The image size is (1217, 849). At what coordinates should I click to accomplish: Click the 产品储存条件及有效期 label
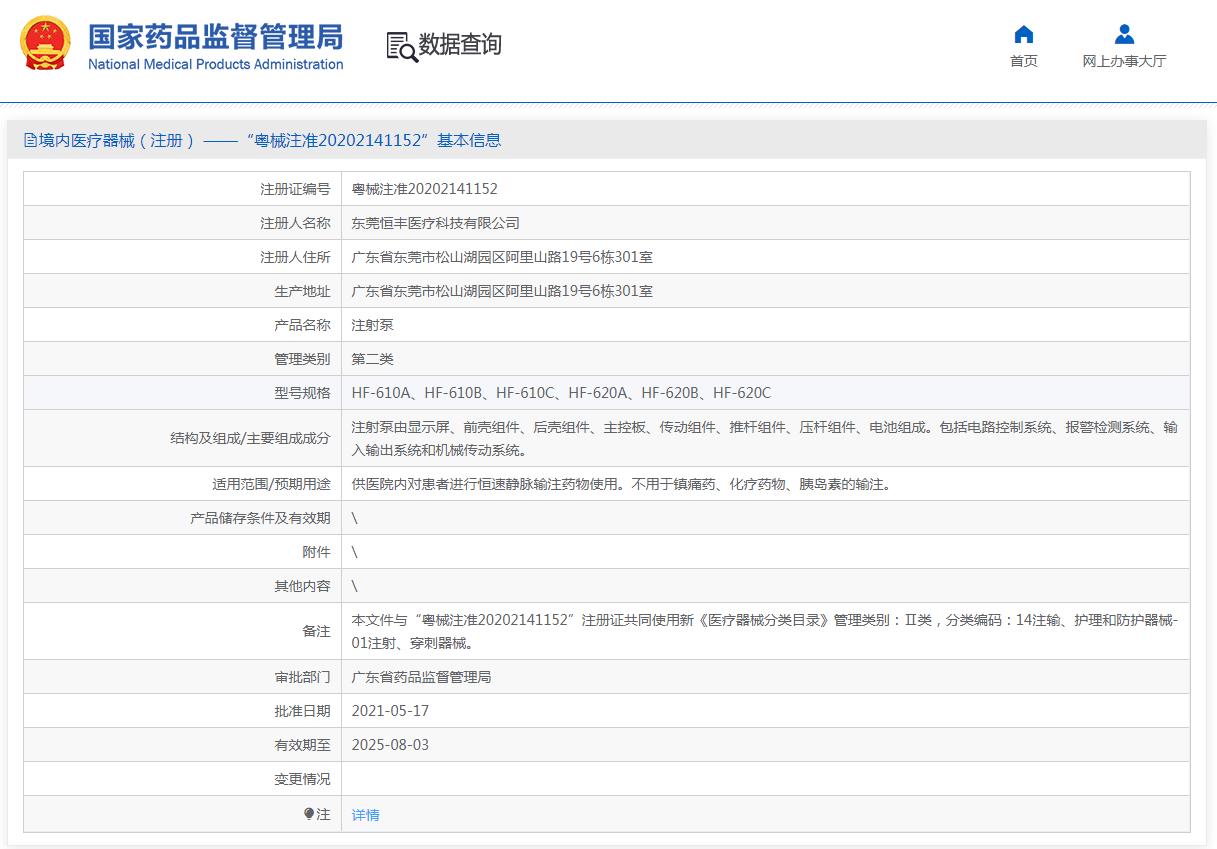[260, 518]
